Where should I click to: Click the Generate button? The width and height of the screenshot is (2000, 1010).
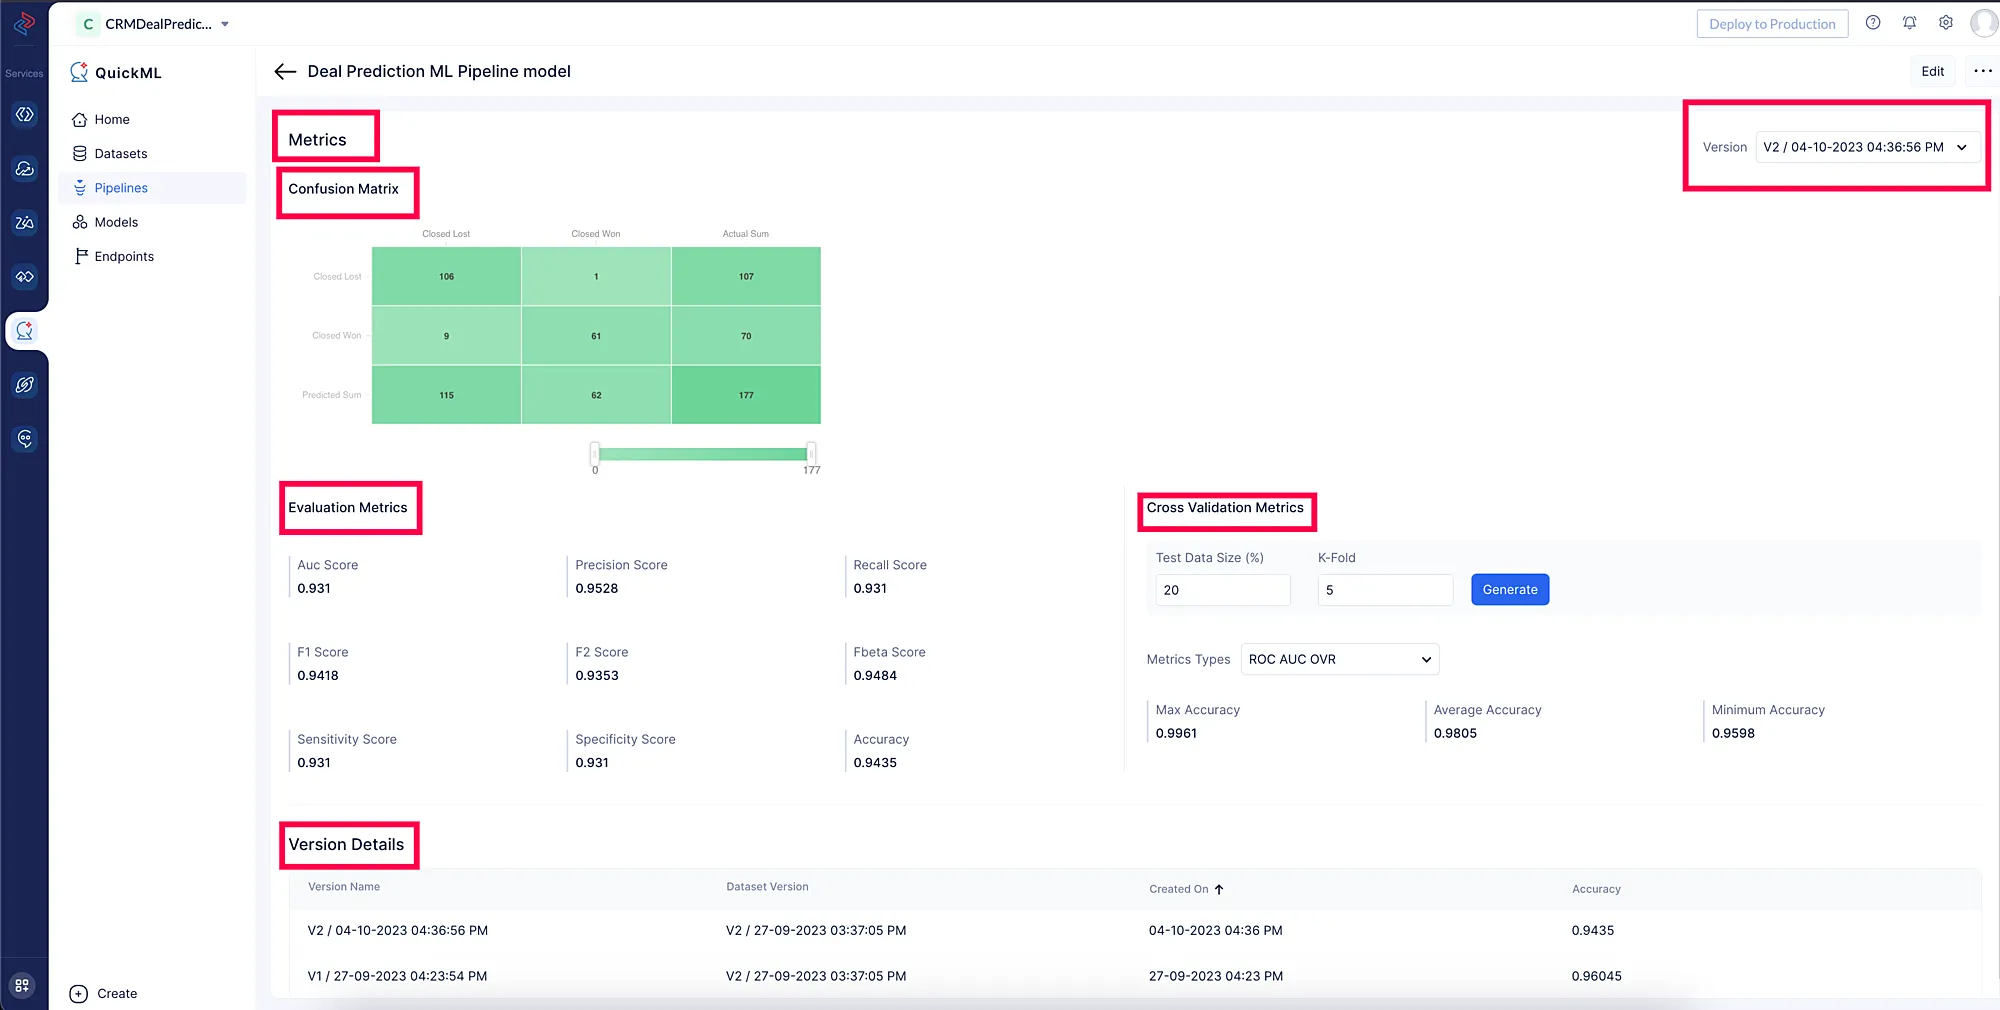1510,589
